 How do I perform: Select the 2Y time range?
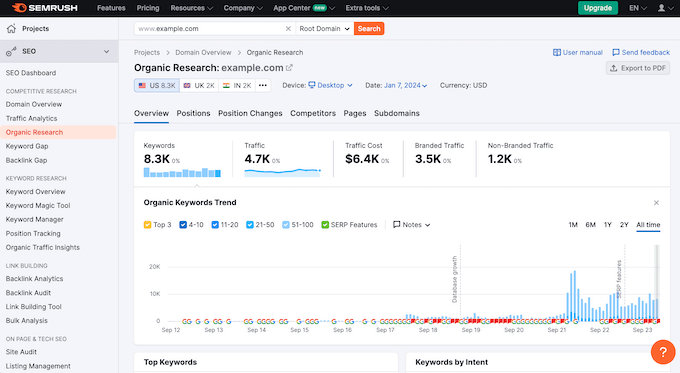tap(624, 225)
